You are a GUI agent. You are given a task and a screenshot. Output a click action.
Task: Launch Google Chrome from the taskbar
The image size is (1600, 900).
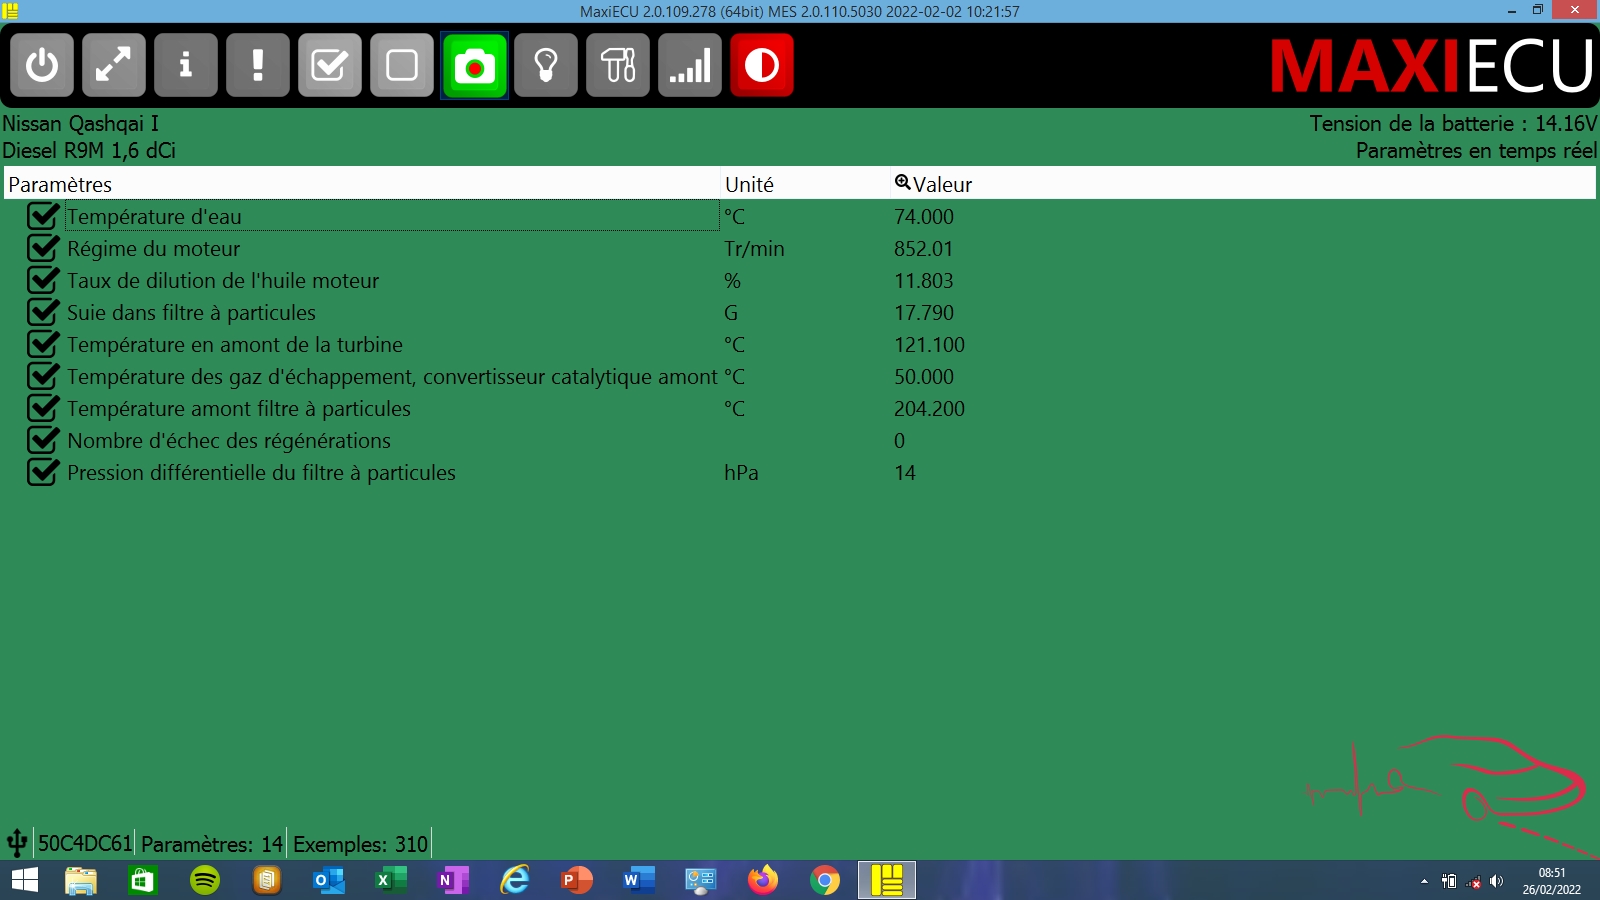825,880
